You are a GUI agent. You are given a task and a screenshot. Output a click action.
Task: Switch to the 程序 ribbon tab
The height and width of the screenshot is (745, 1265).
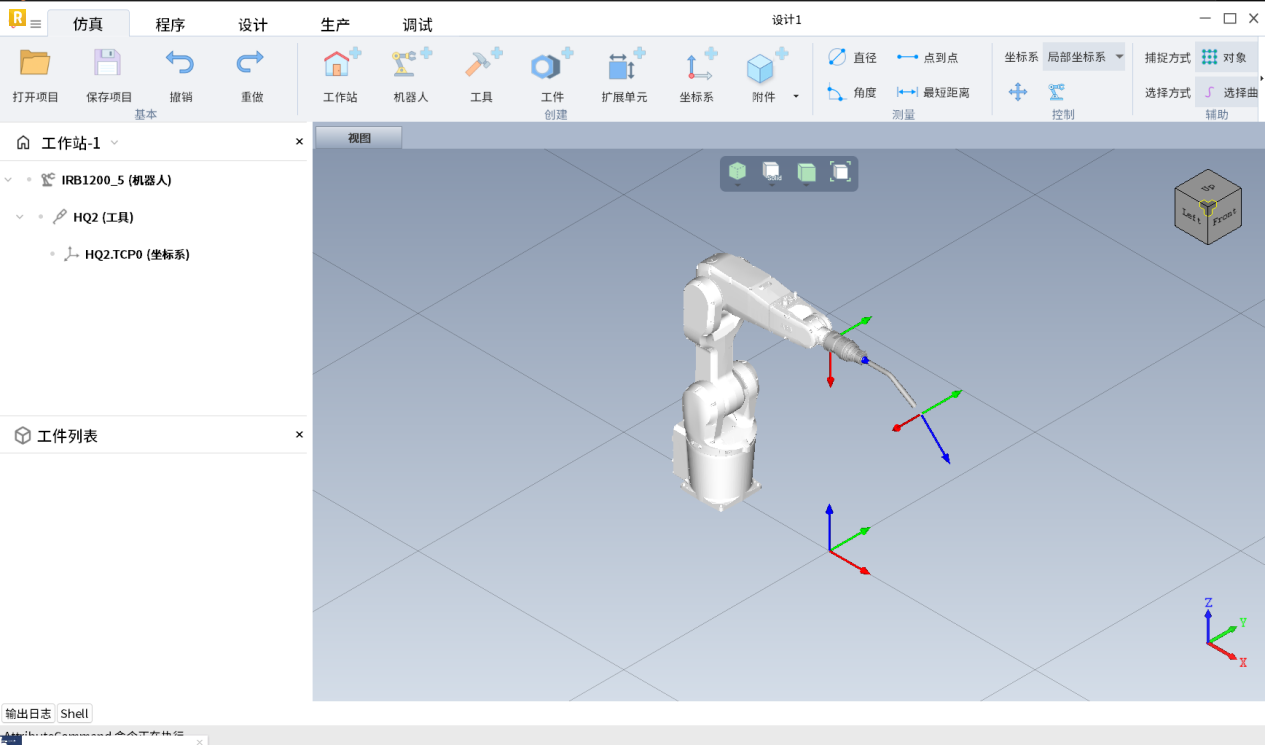[x=170, y=25]
